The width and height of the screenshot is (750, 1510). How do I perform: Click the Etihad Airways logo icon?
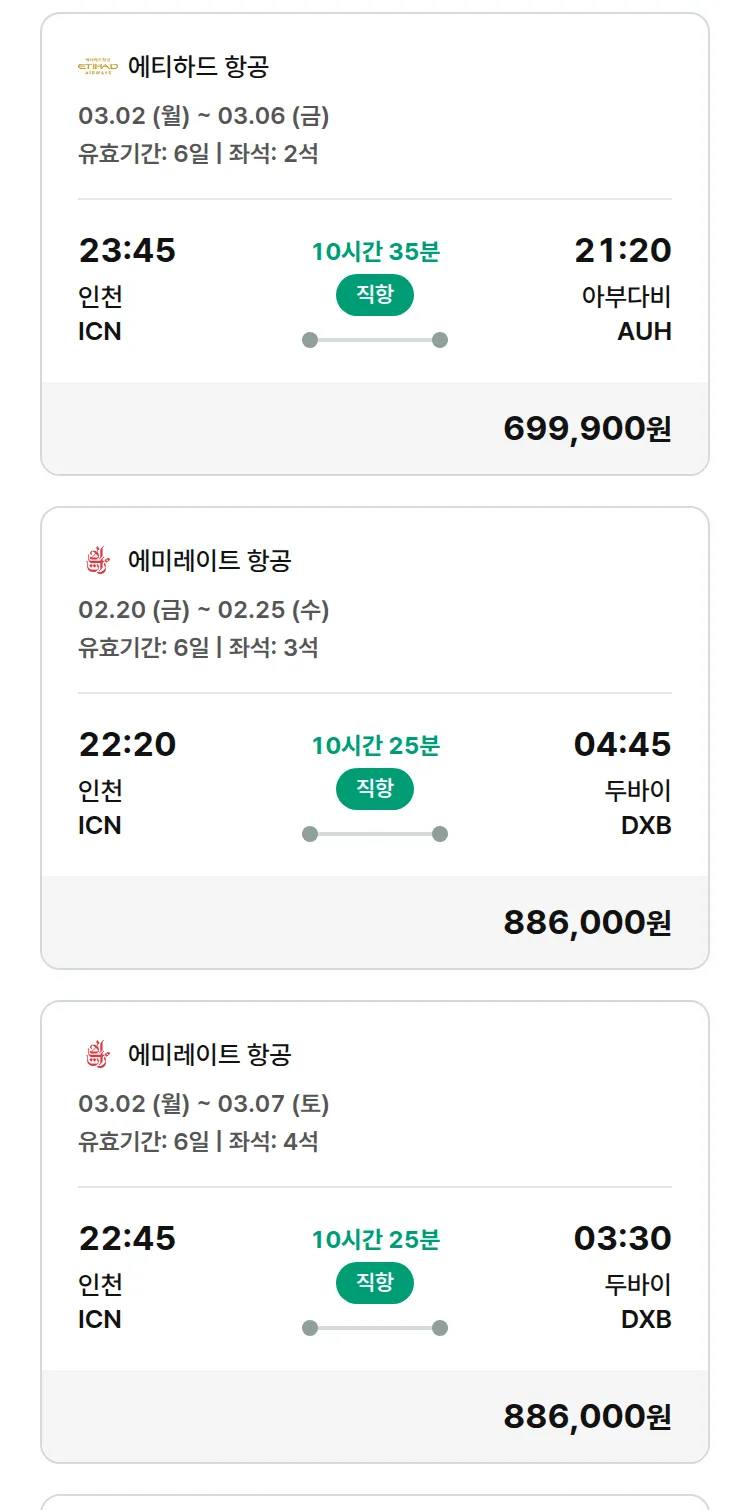click(x=97, y=67)
